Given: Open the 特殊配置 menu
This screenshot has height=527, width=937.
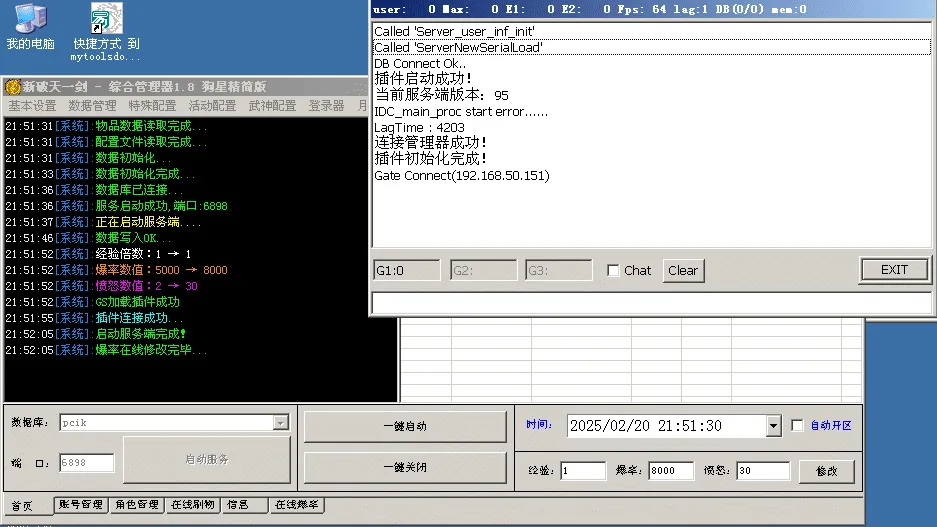Looking at the screenshot, I should pyautogui.click(x=152, y=106).
